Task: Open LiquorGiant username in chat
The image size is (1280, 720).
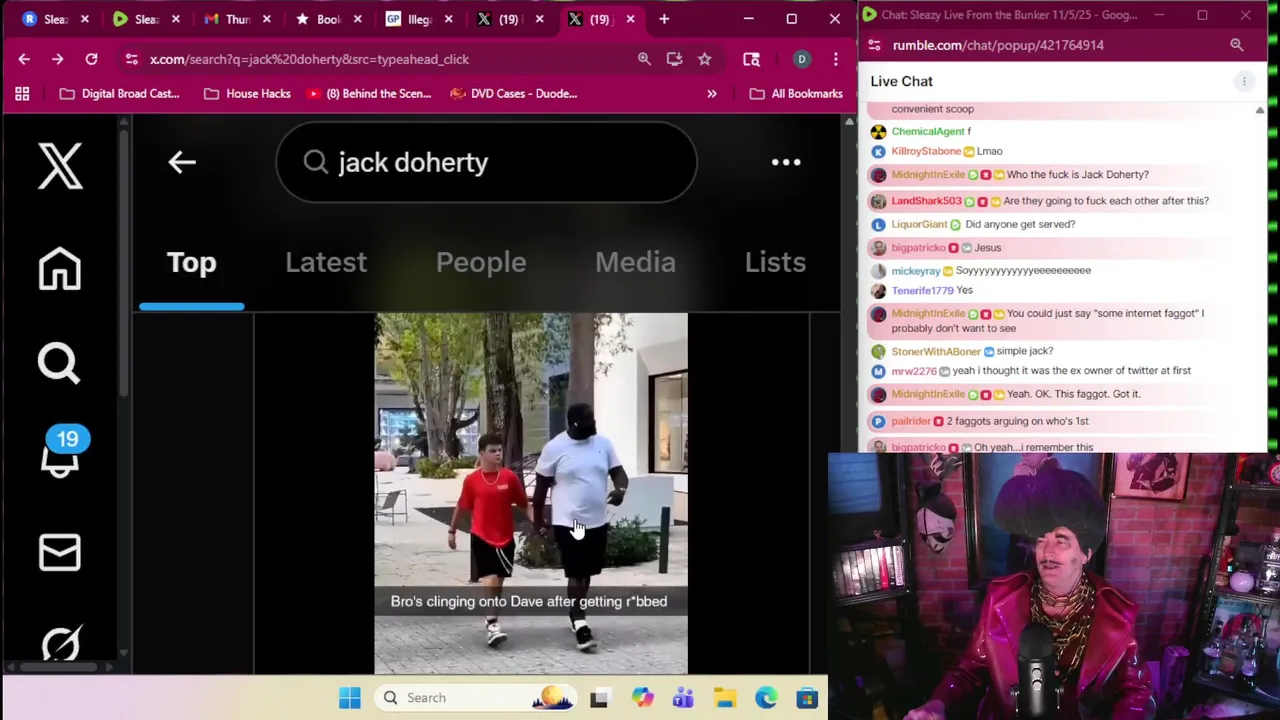Action: tap(919, 224)
